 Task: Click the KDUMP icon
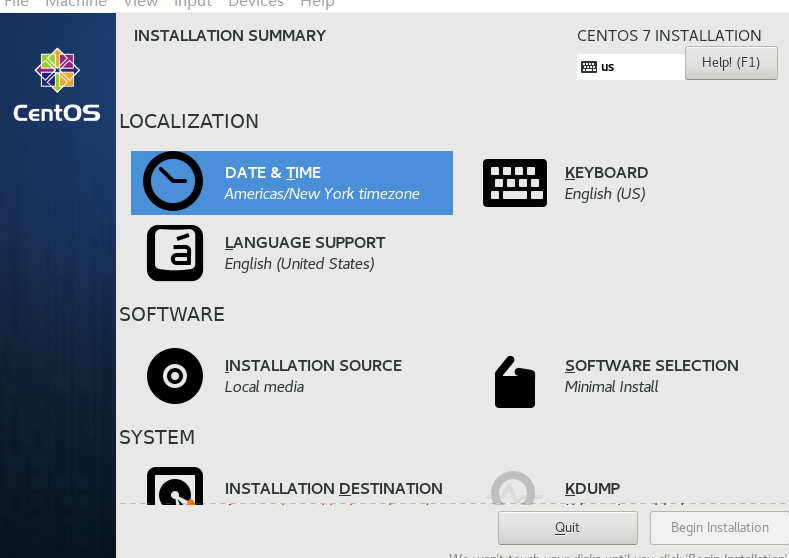coord(515,488)
